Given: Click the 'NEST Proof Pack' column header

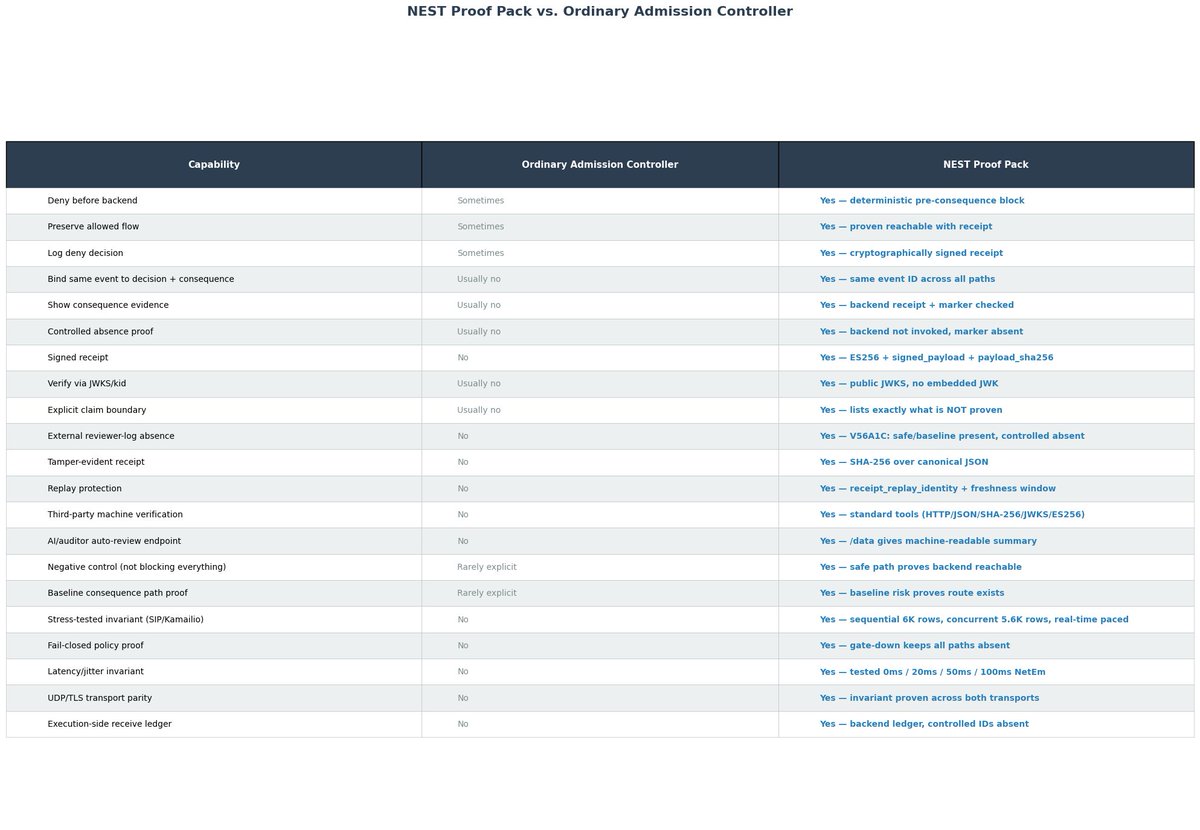Looking at the screenshot, I should [x=986, y=165].
